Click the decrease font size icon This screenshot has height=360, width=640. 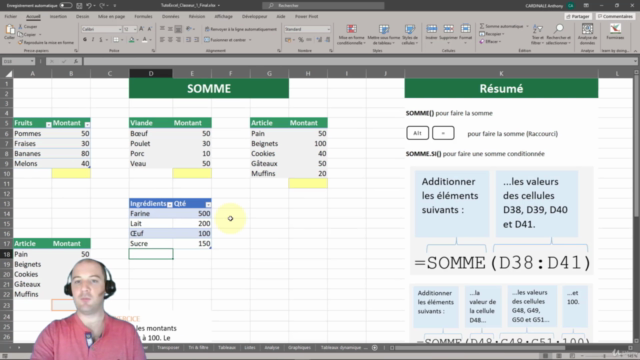[x=149, y=29]
